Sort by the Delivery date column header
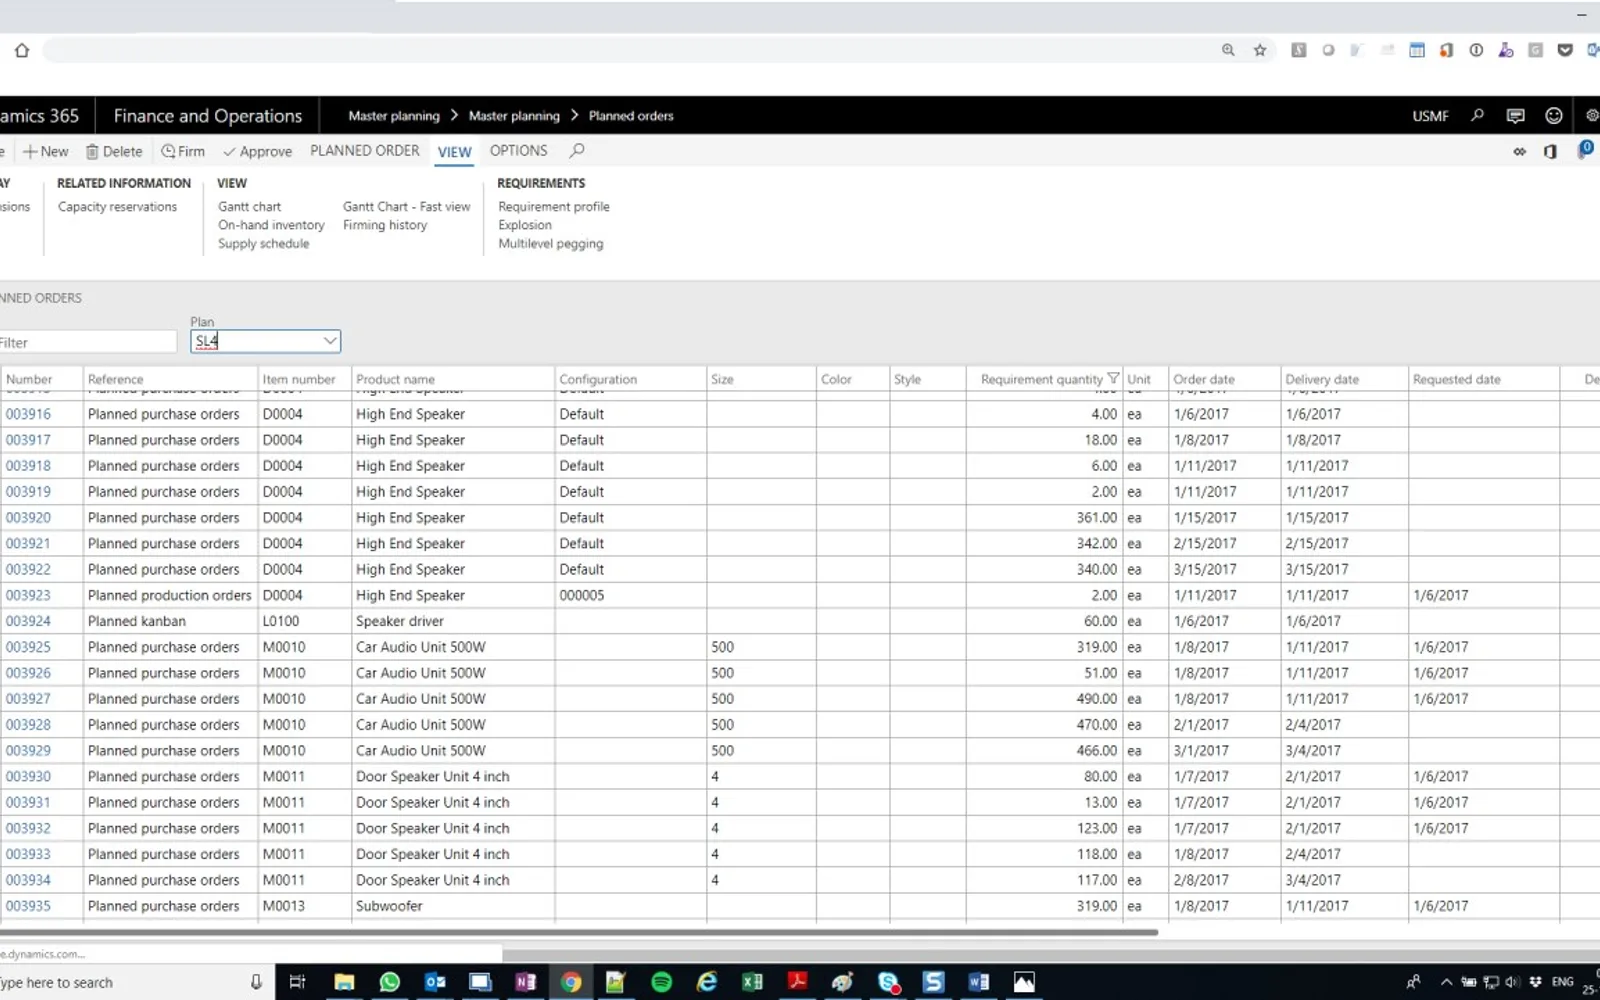1600x1000 pixels. point(1322,379)
